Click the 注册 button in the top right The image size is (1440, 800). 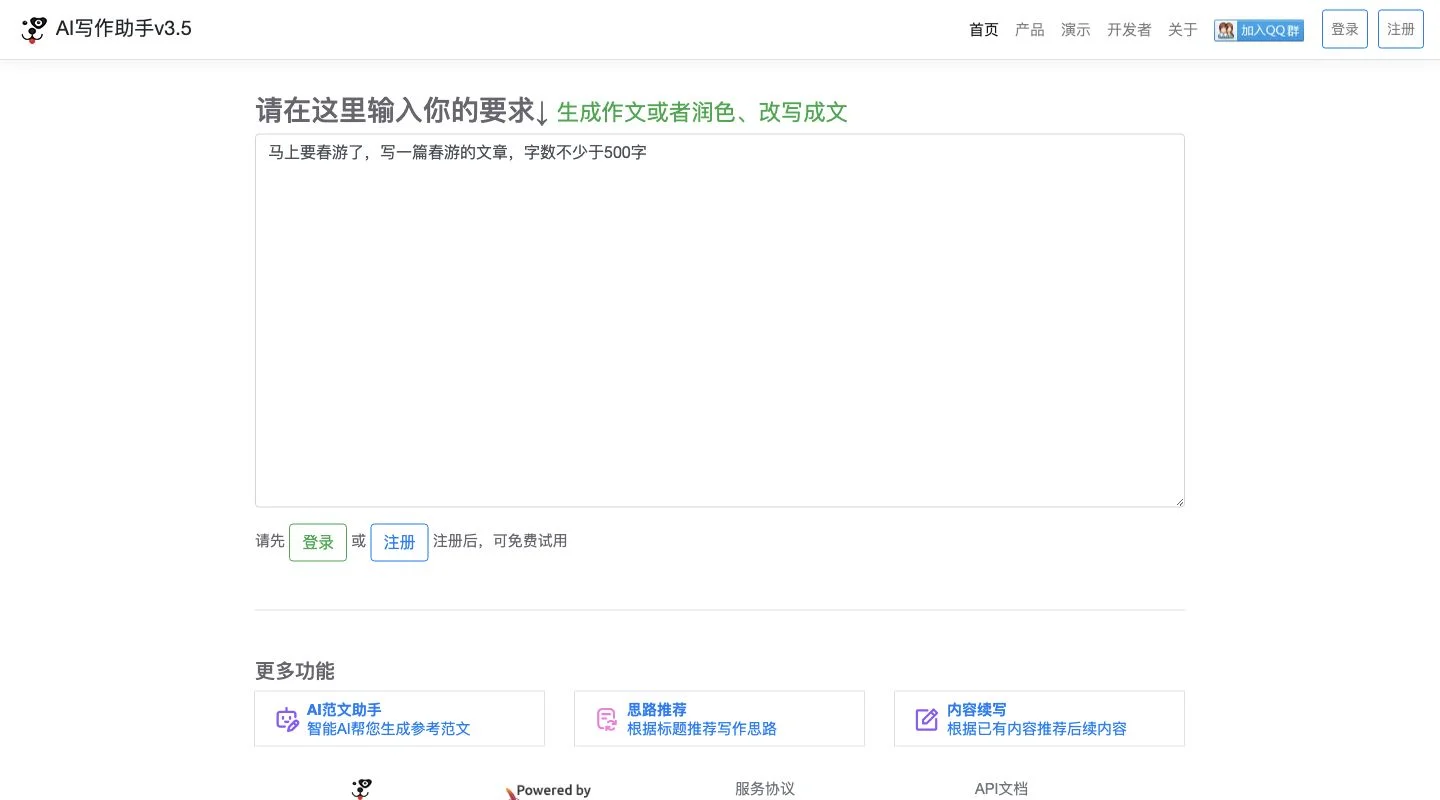pyautogui.click(x=1400, y=28)
